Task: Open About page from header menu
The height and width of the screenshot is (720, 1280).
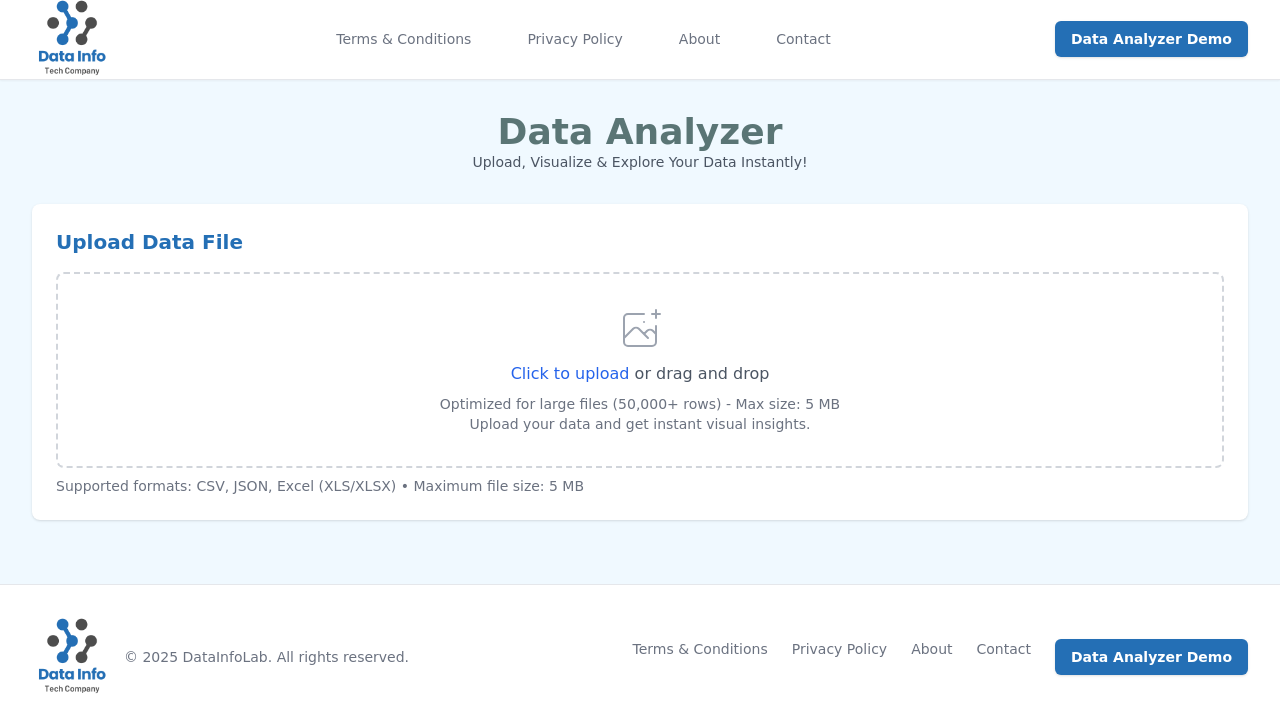Action: click(x=699, y=38)
